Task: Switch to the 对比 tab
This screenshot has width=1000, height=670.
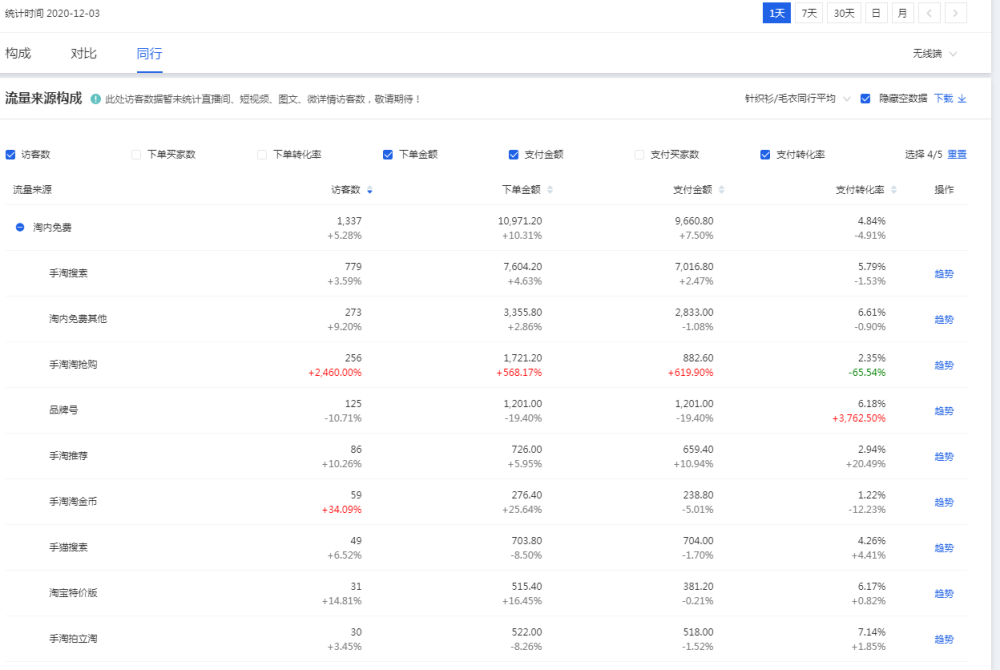Action: tap(84, 54)
